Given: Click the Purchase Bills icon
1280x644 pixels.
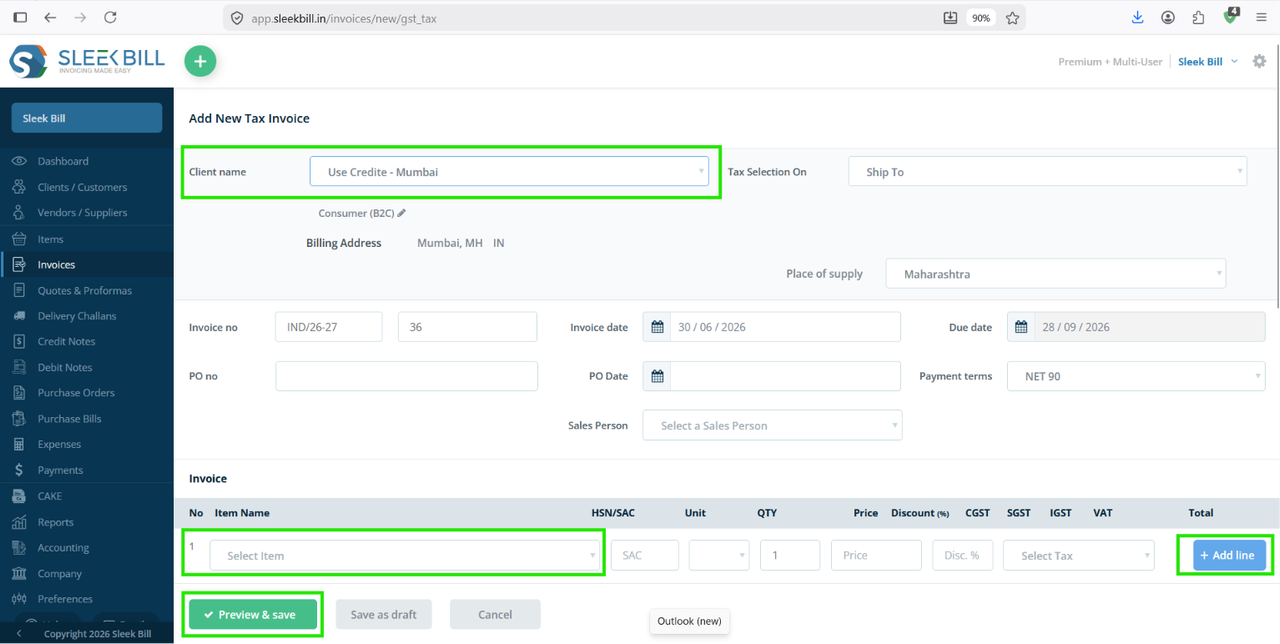Looking at the screenshot, I should tap(19, 419).
